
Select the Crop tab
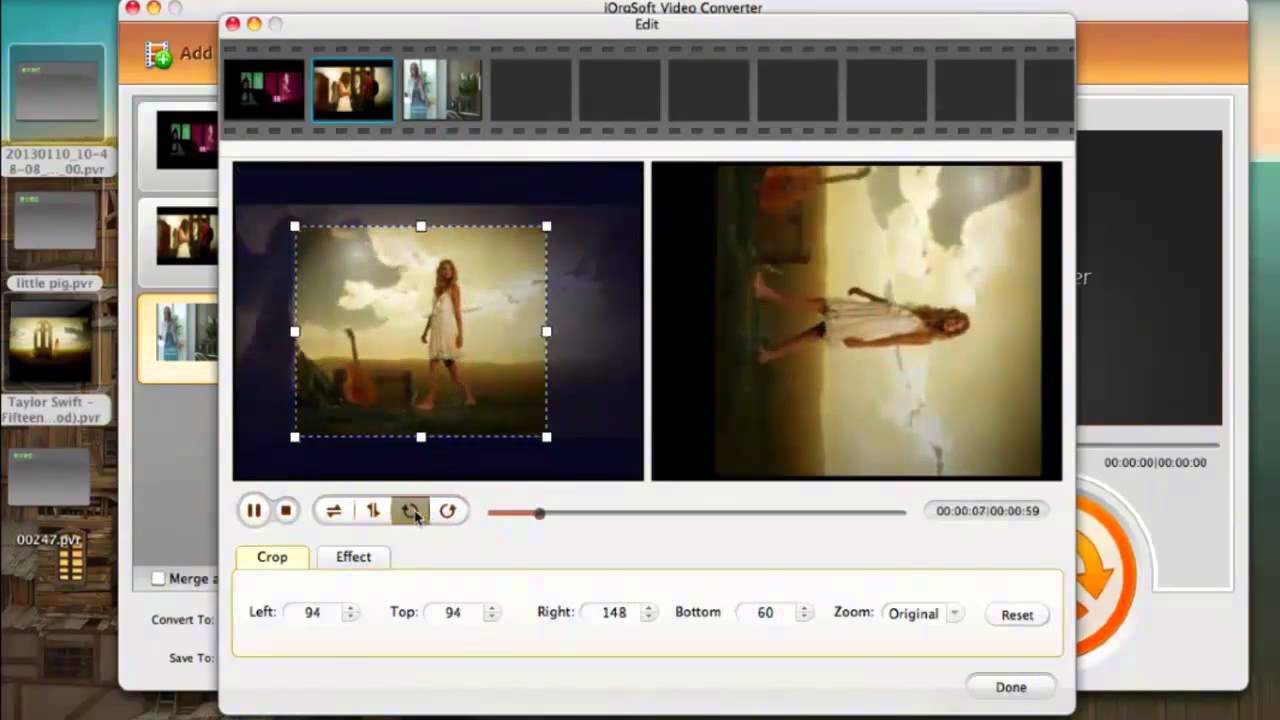[x=272, y=557]
